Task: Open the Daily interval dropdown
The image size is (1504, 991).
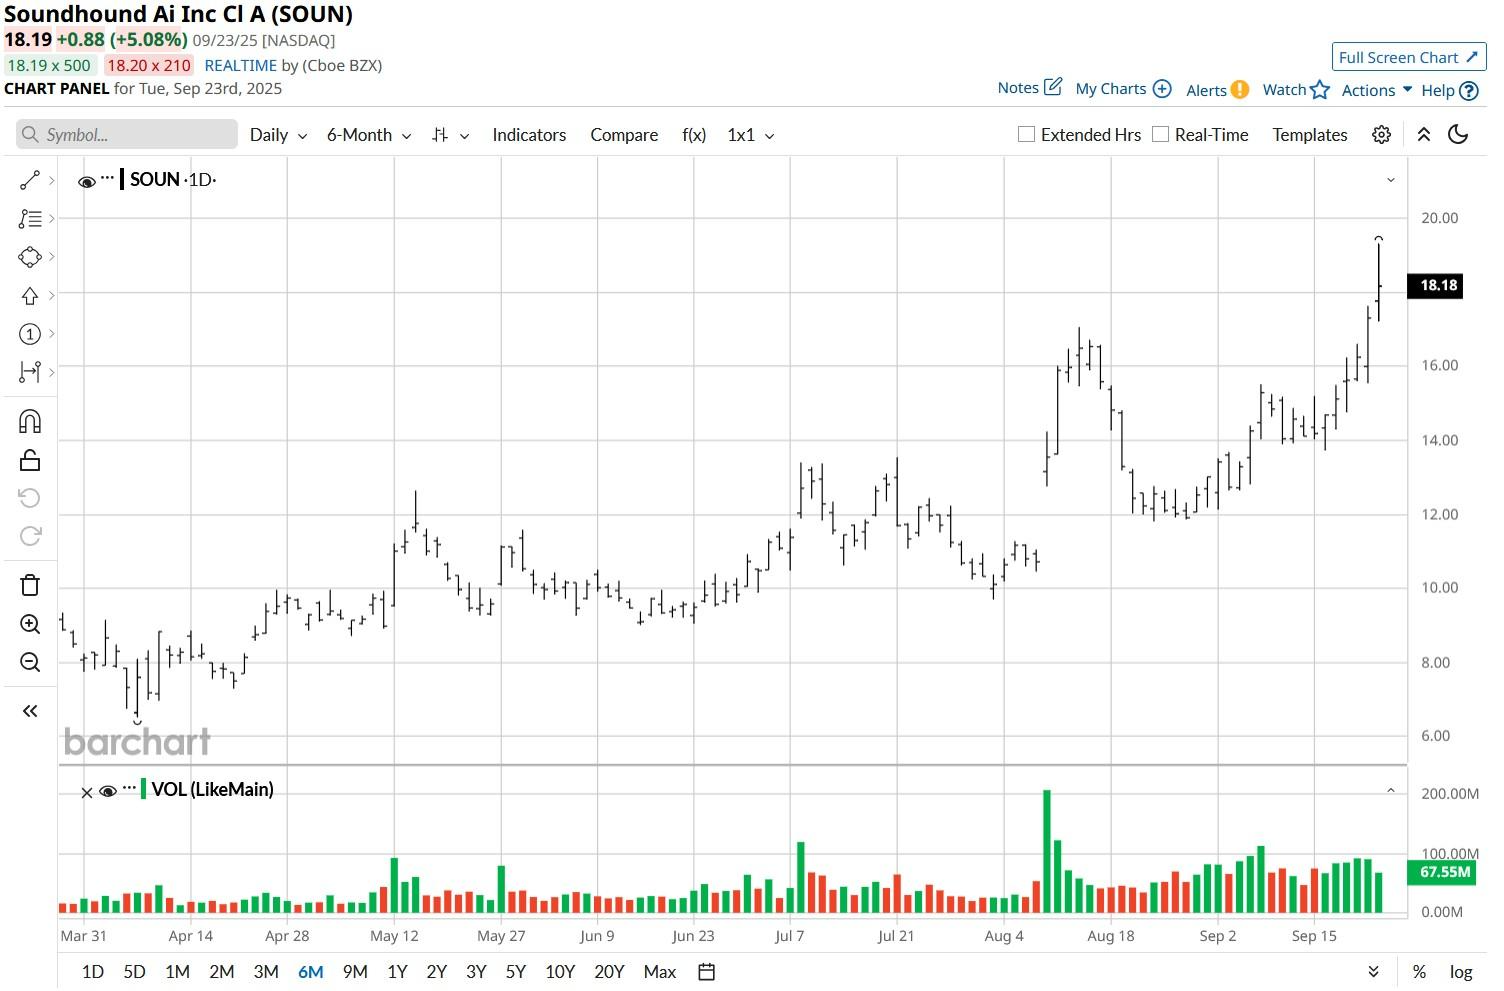Action: 278,135
